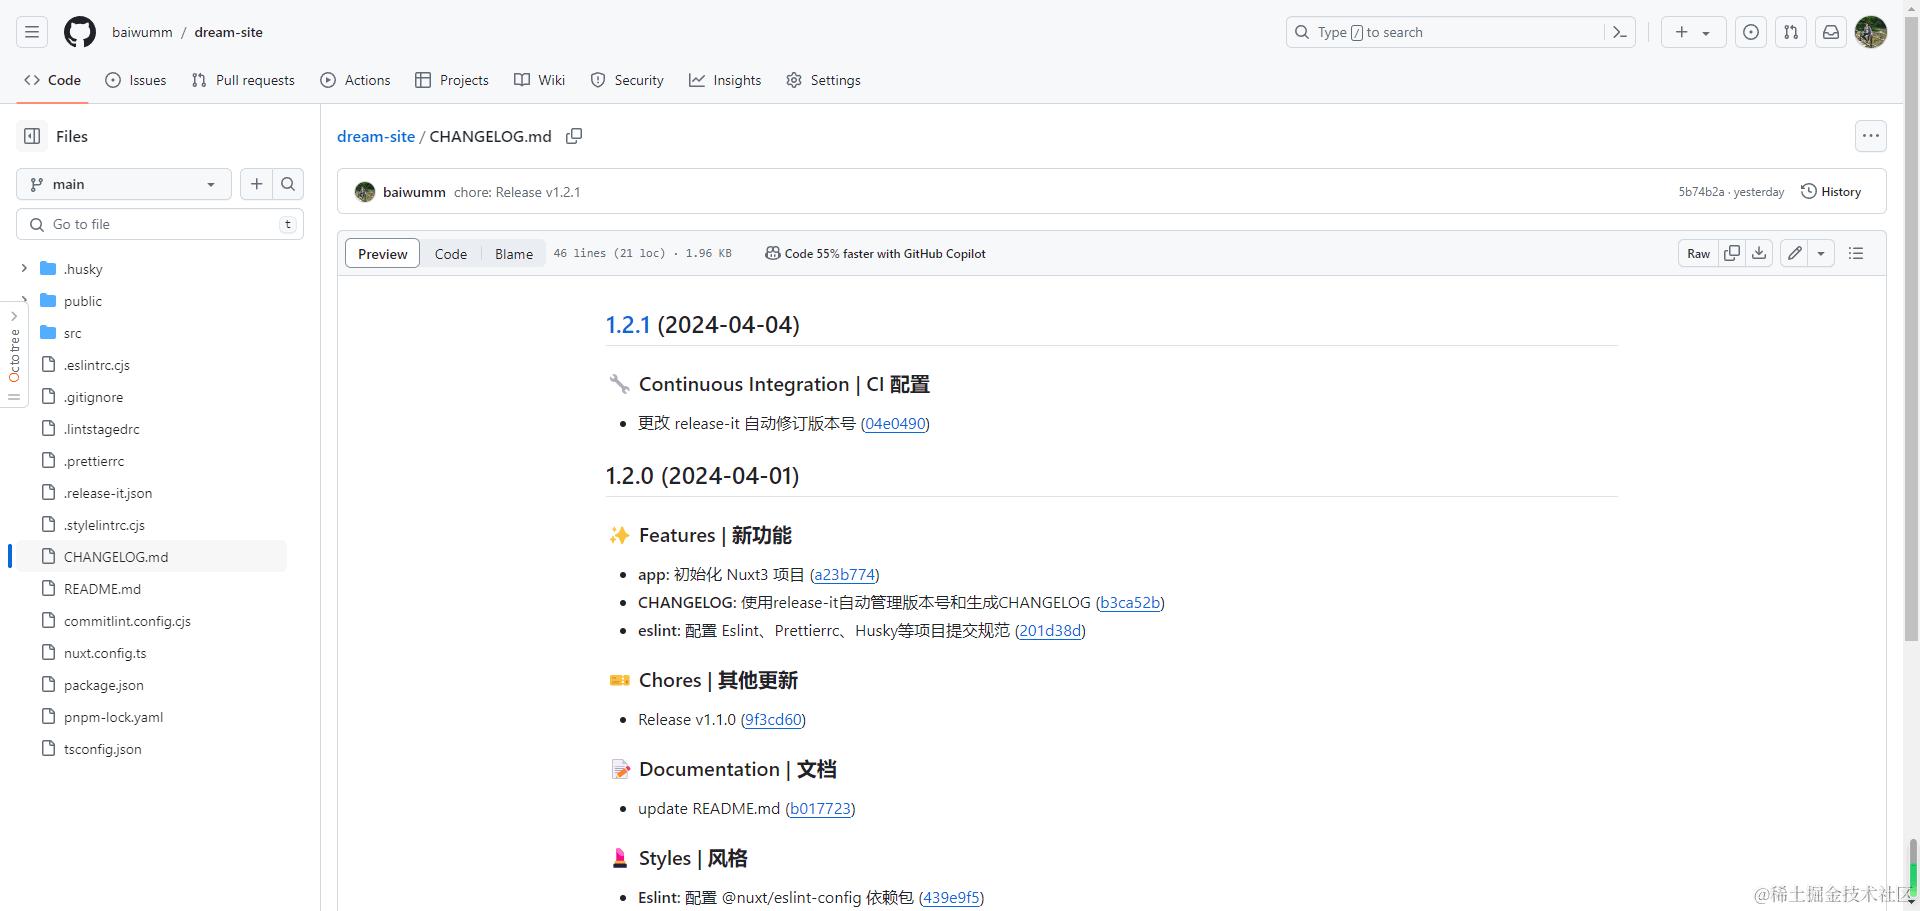Image resolution: width=1920 pixels, height=911 pixels.
Task: Open the Insights tab
Action: point(725,80)
